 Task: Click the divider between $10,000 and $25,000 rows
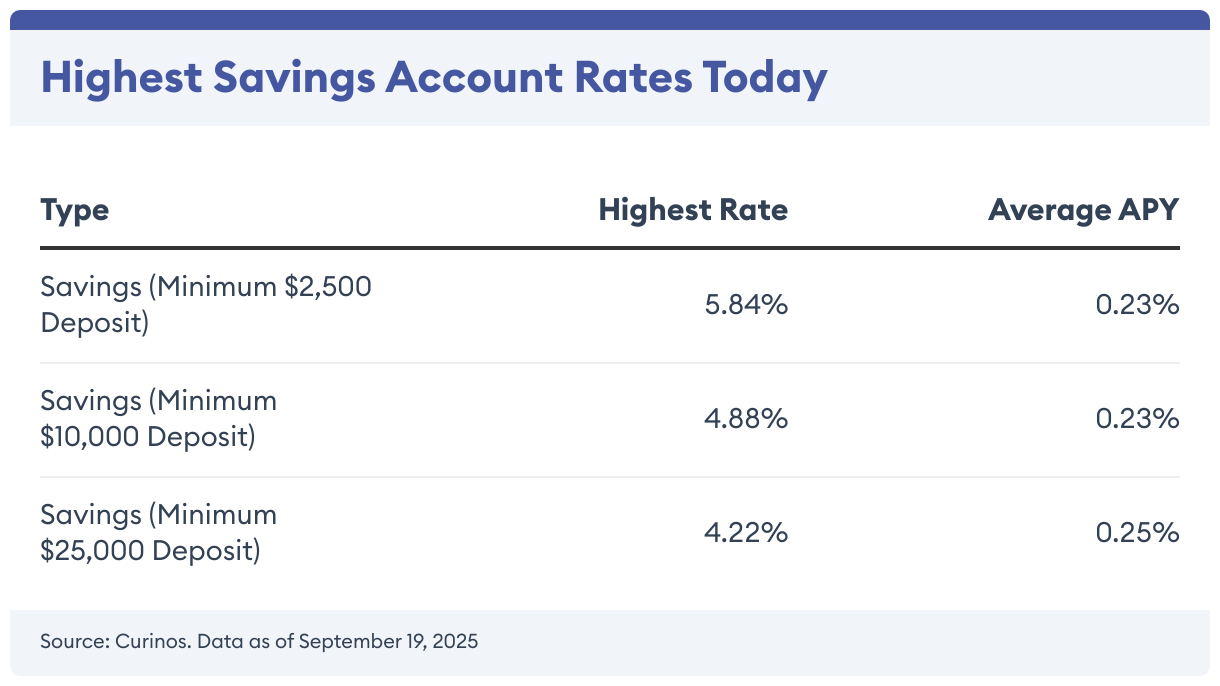pos(610,477)
